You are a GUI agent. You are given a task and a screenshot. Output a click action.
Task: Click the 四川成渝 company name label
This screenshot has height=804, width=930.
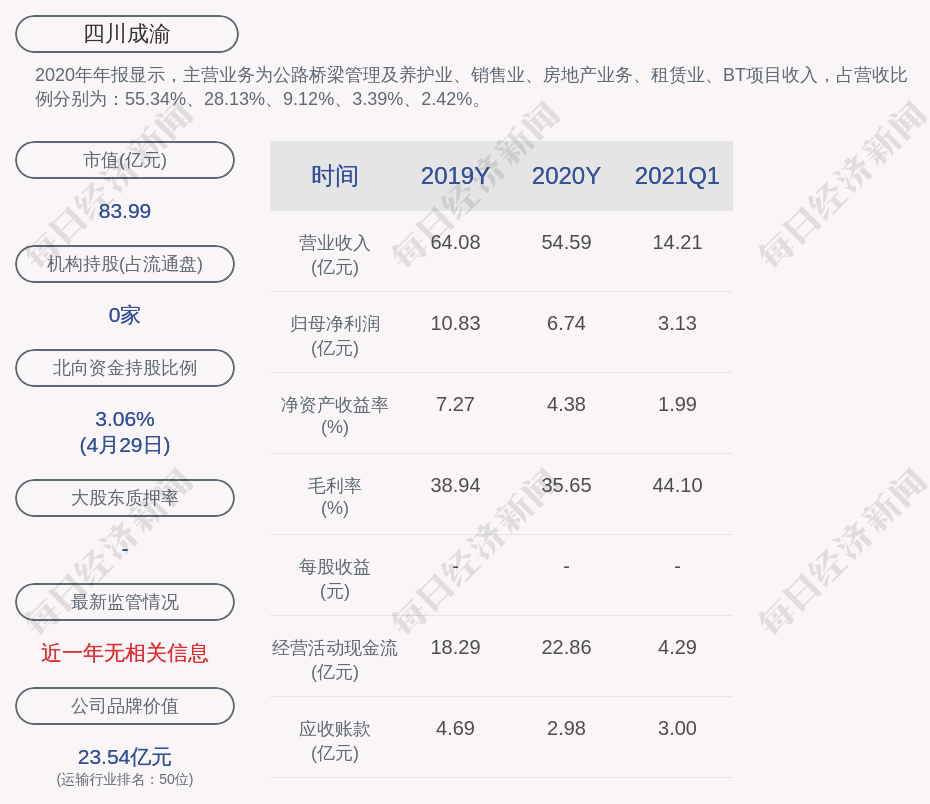pos(126,34)
